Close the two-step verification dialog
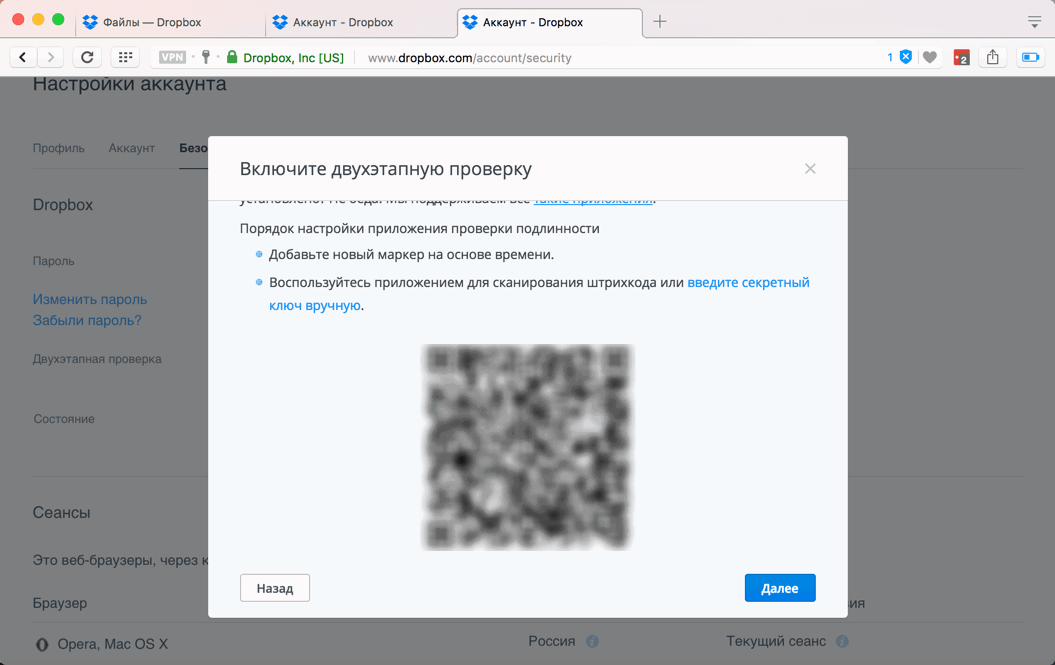Screen dimensions: 1055x665 [810, 169]
